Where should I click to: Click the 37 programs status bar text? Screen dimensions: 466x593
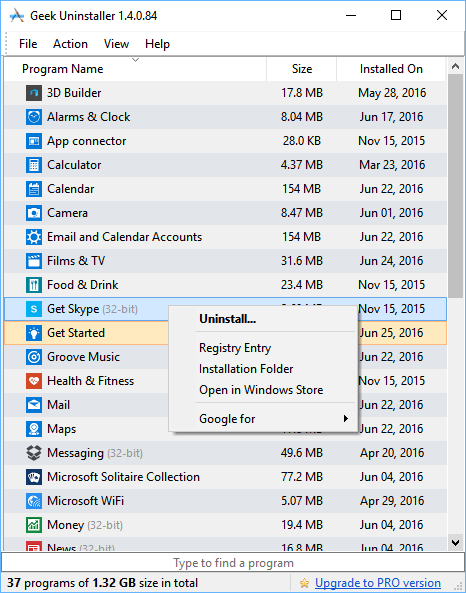point(102,583)
